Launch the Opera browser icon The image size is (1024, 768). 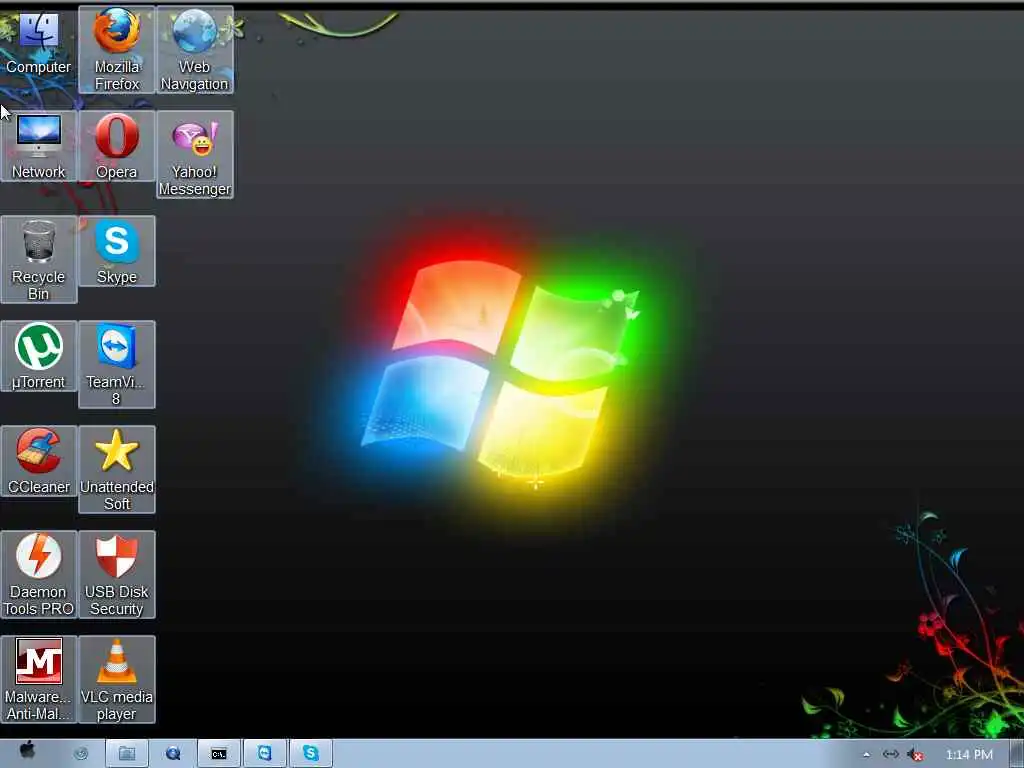pyautogui.click(x=117, y=146)
